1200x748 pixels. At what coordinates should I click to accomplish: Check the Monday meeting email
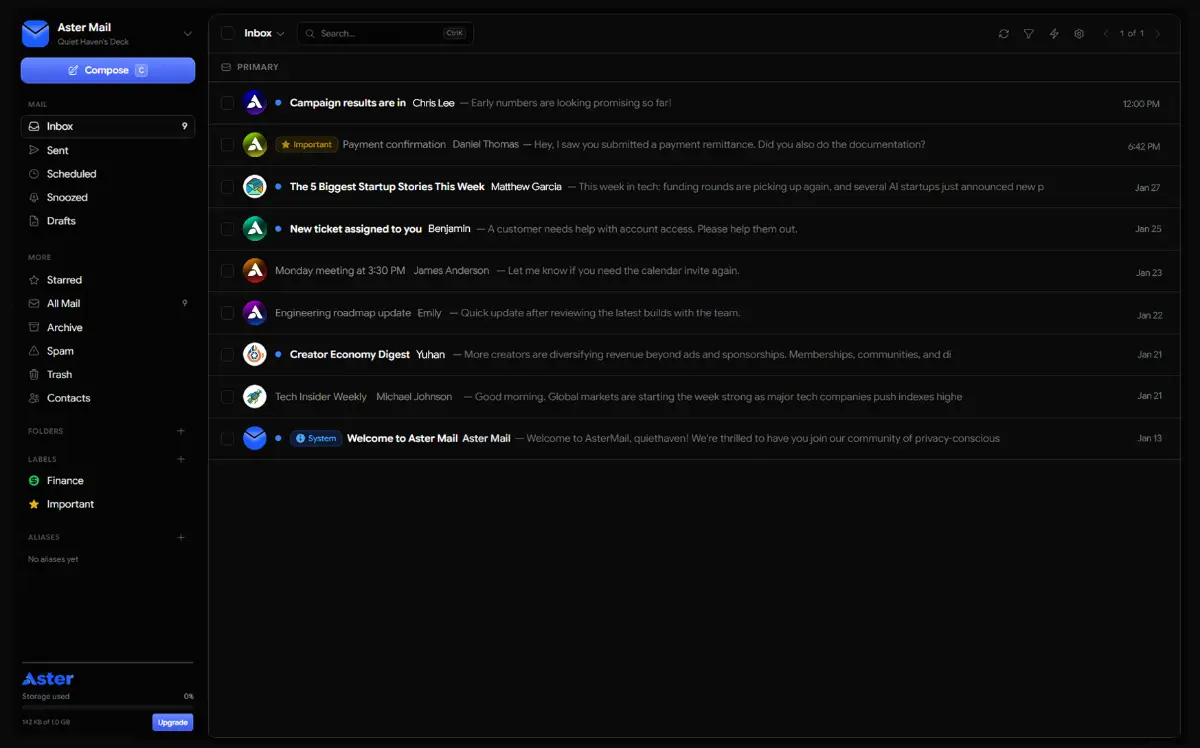[x=228, y=271]
